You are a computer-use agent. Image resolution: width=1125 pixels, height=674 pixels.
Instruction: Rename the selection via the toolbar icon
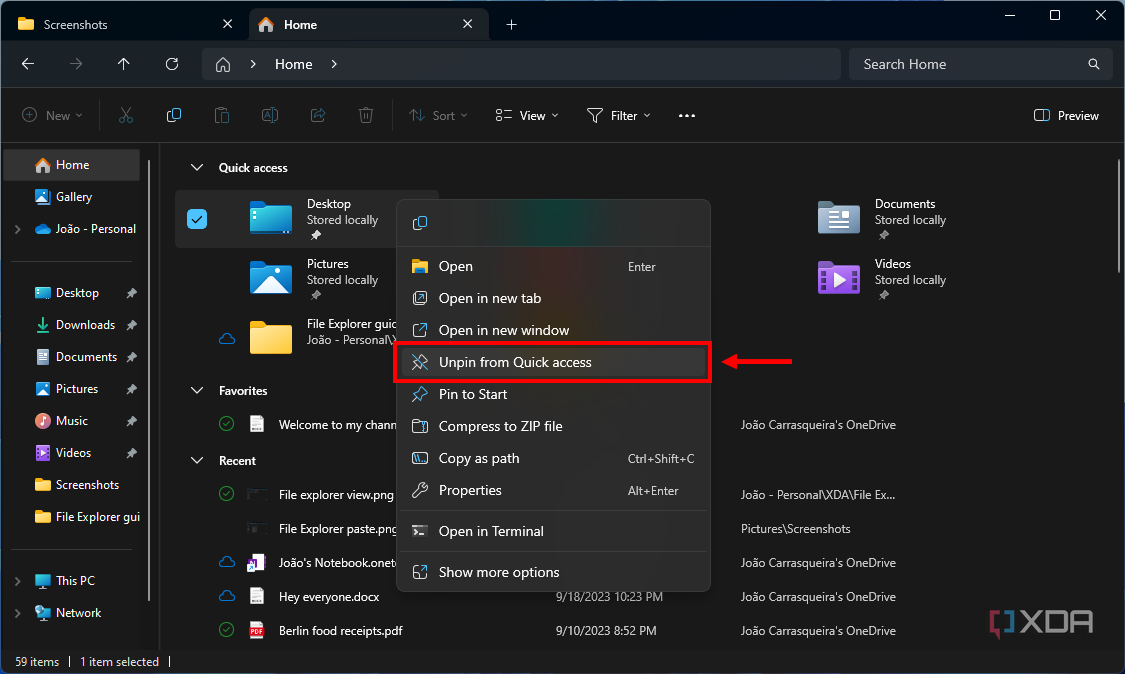(269, 115)
